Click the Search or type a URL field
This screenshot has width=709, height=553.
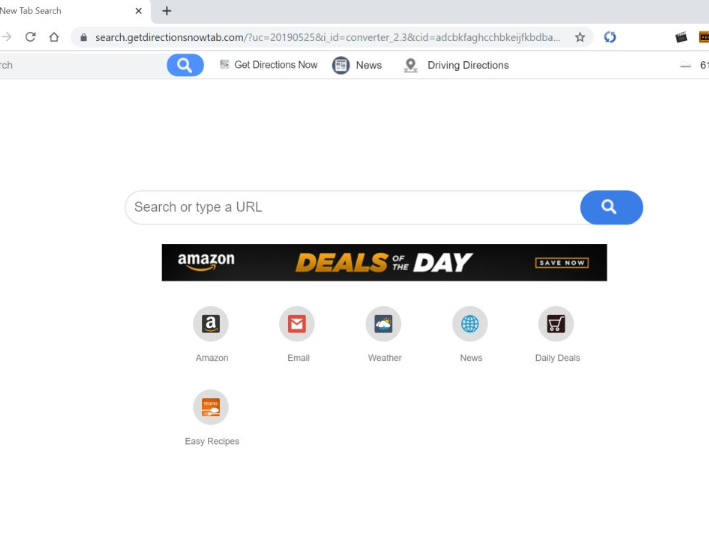[x=353, y=207]
